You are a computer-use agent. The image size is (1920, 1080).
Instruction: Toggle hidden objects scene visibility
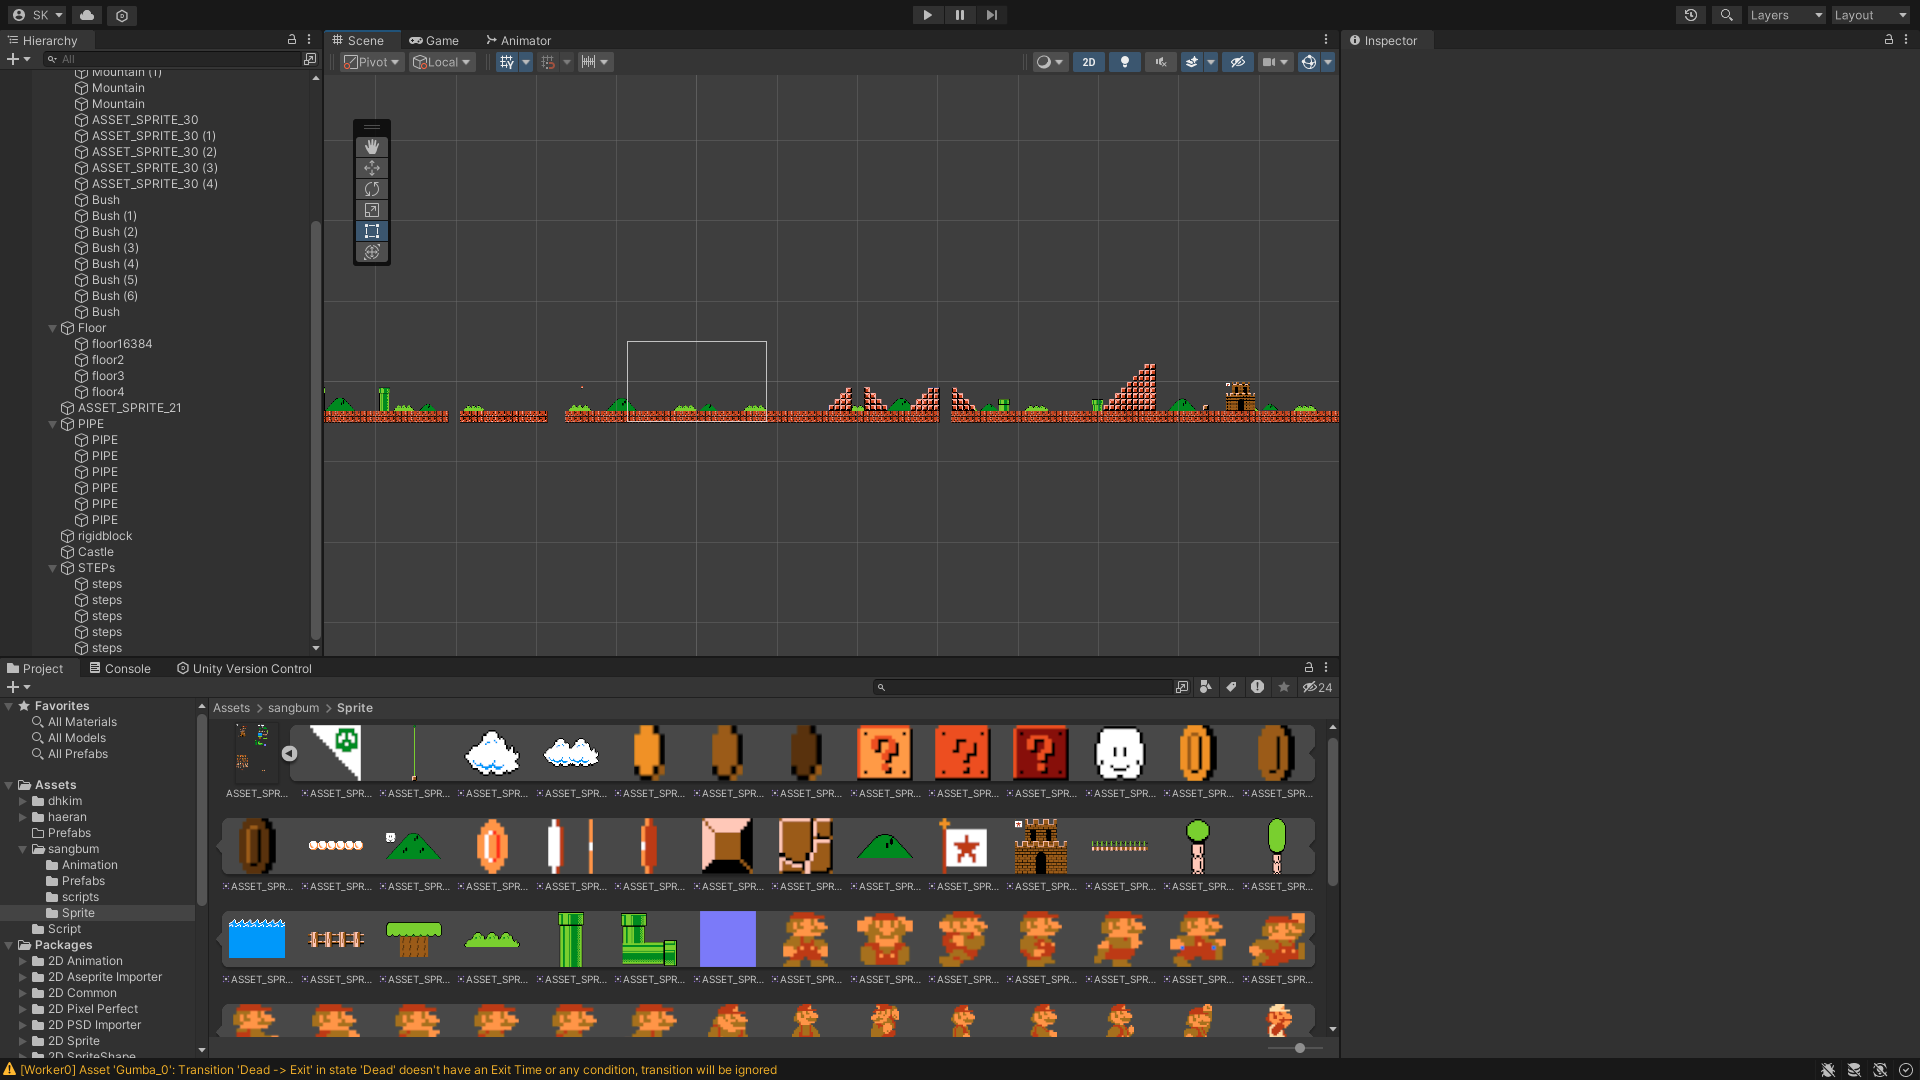pos(1238,62)
